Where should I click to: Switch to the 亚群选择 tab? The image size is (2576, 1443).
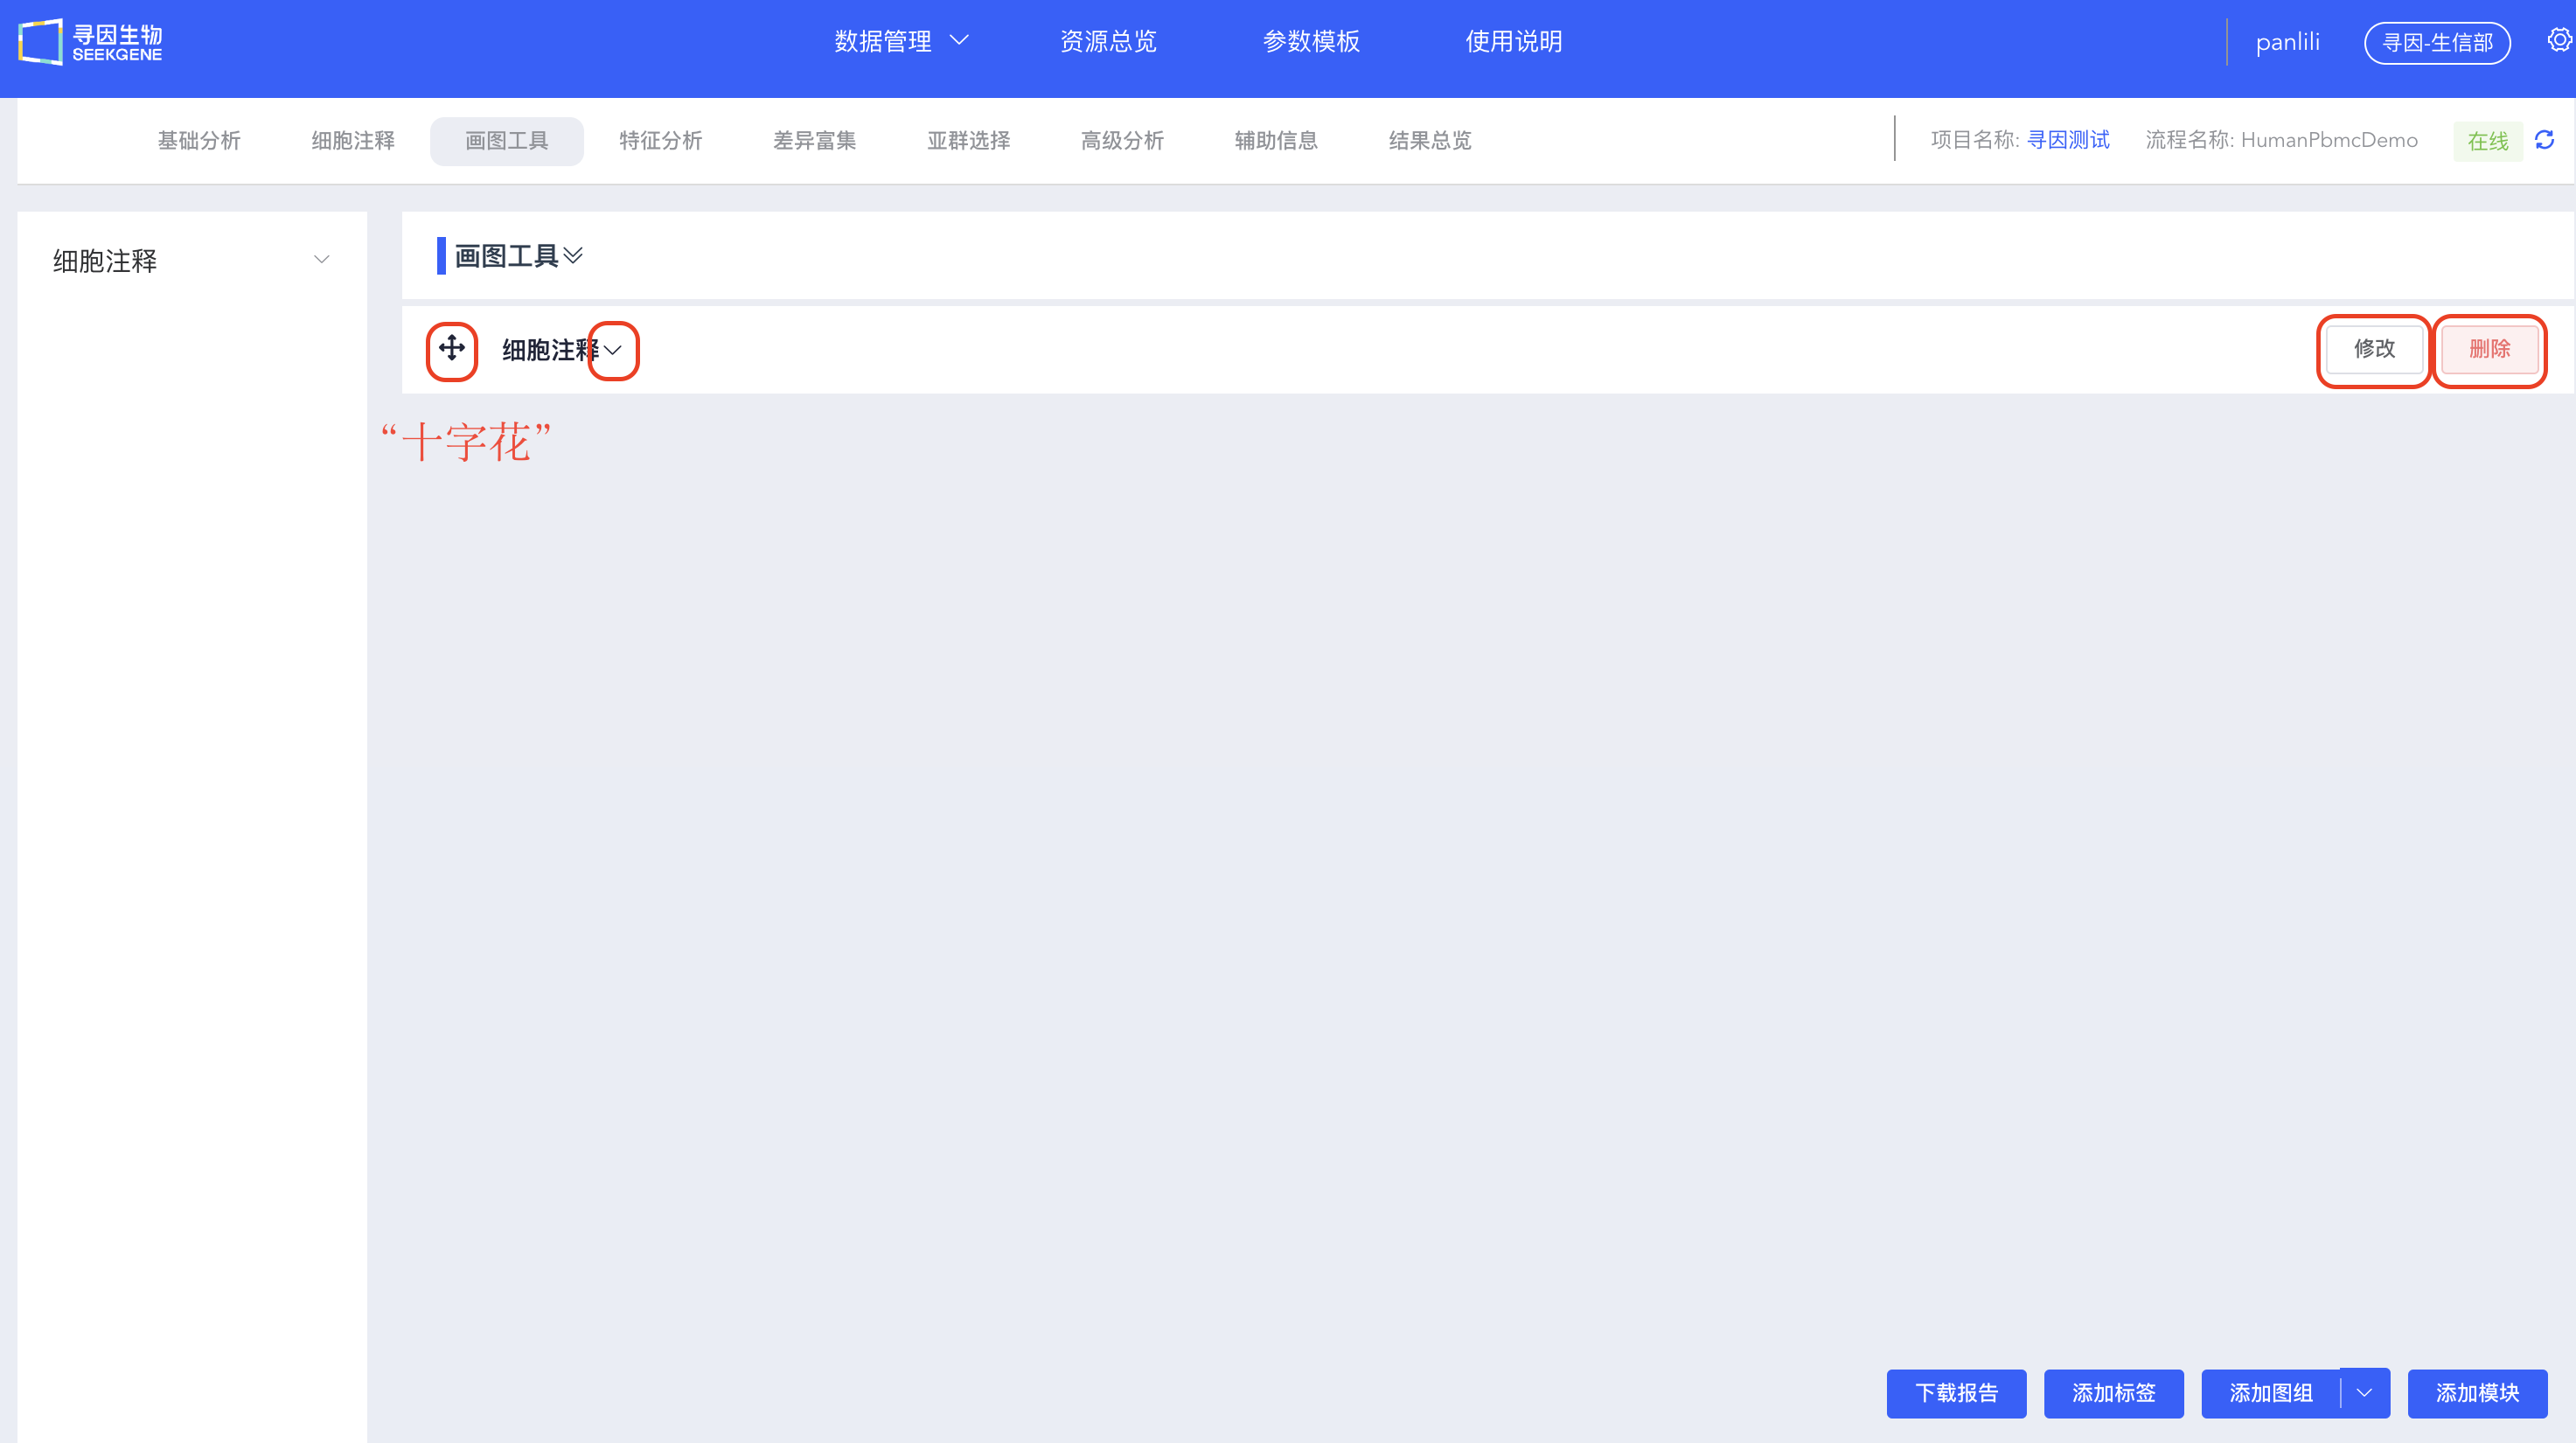(969, 141)
